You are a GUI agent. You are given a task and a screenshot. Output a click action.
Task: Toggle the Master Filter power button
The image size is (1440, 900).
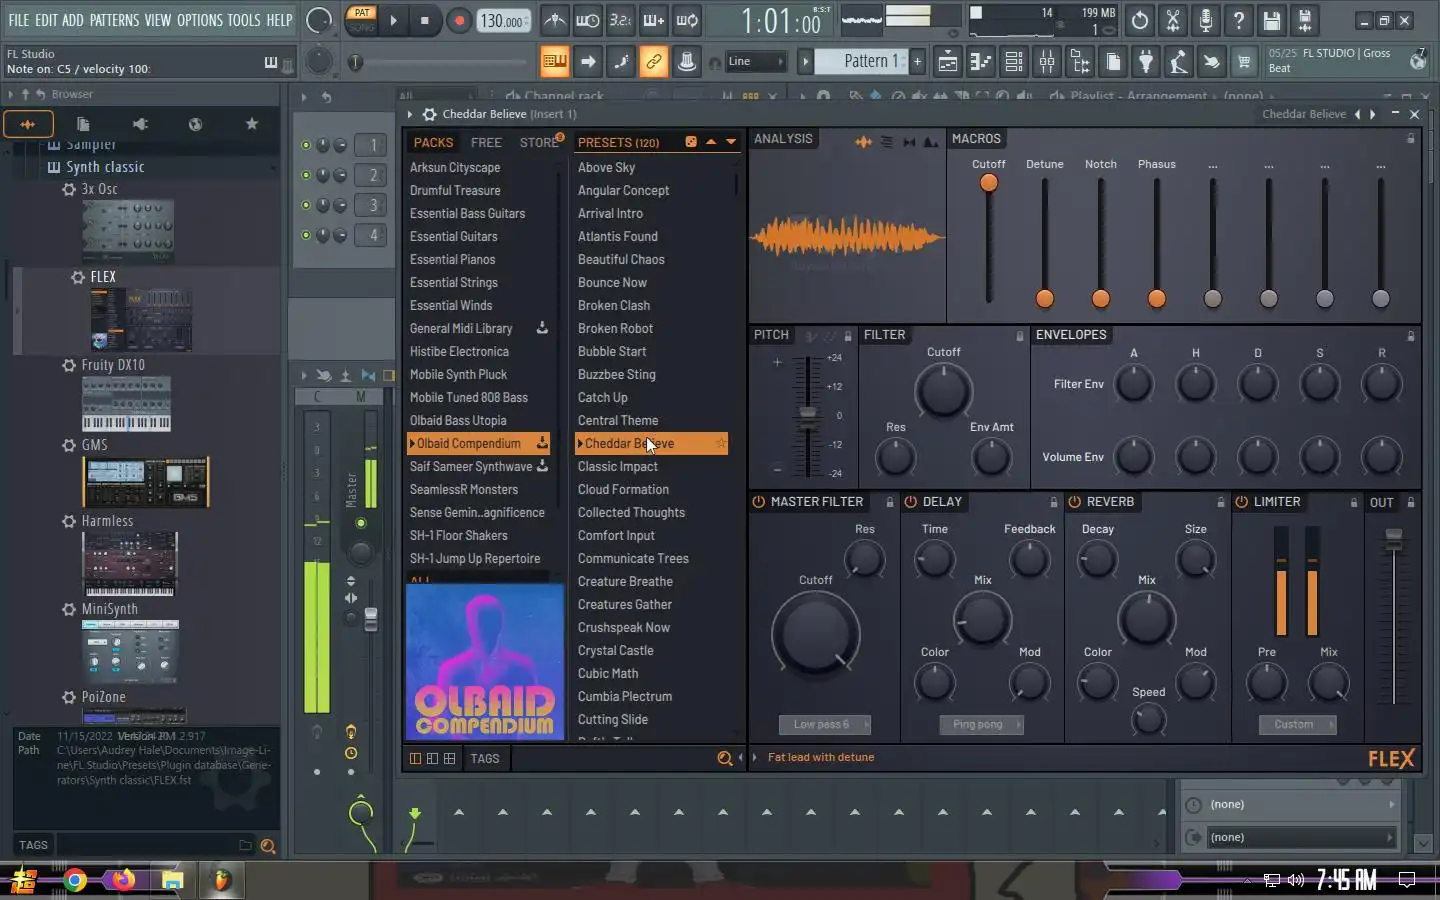coord(759,502)
